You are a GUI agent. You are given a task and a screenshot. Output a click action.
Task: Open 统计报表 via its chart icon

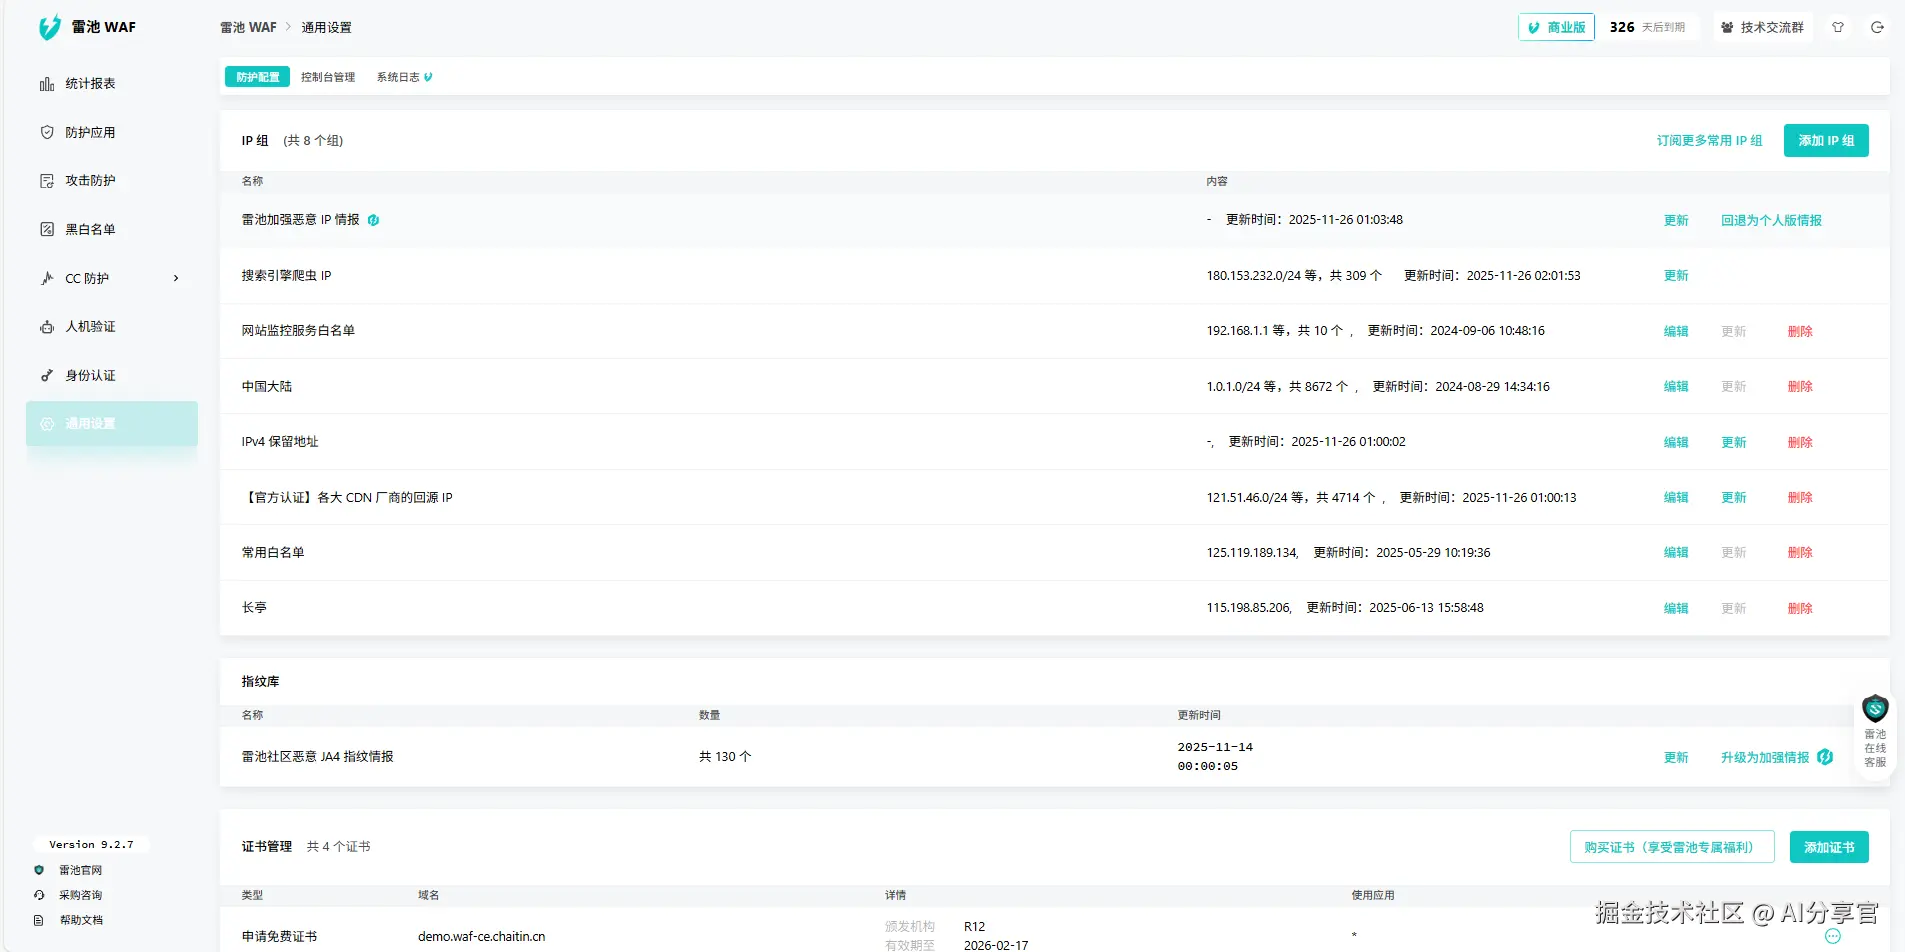(47, 84)
